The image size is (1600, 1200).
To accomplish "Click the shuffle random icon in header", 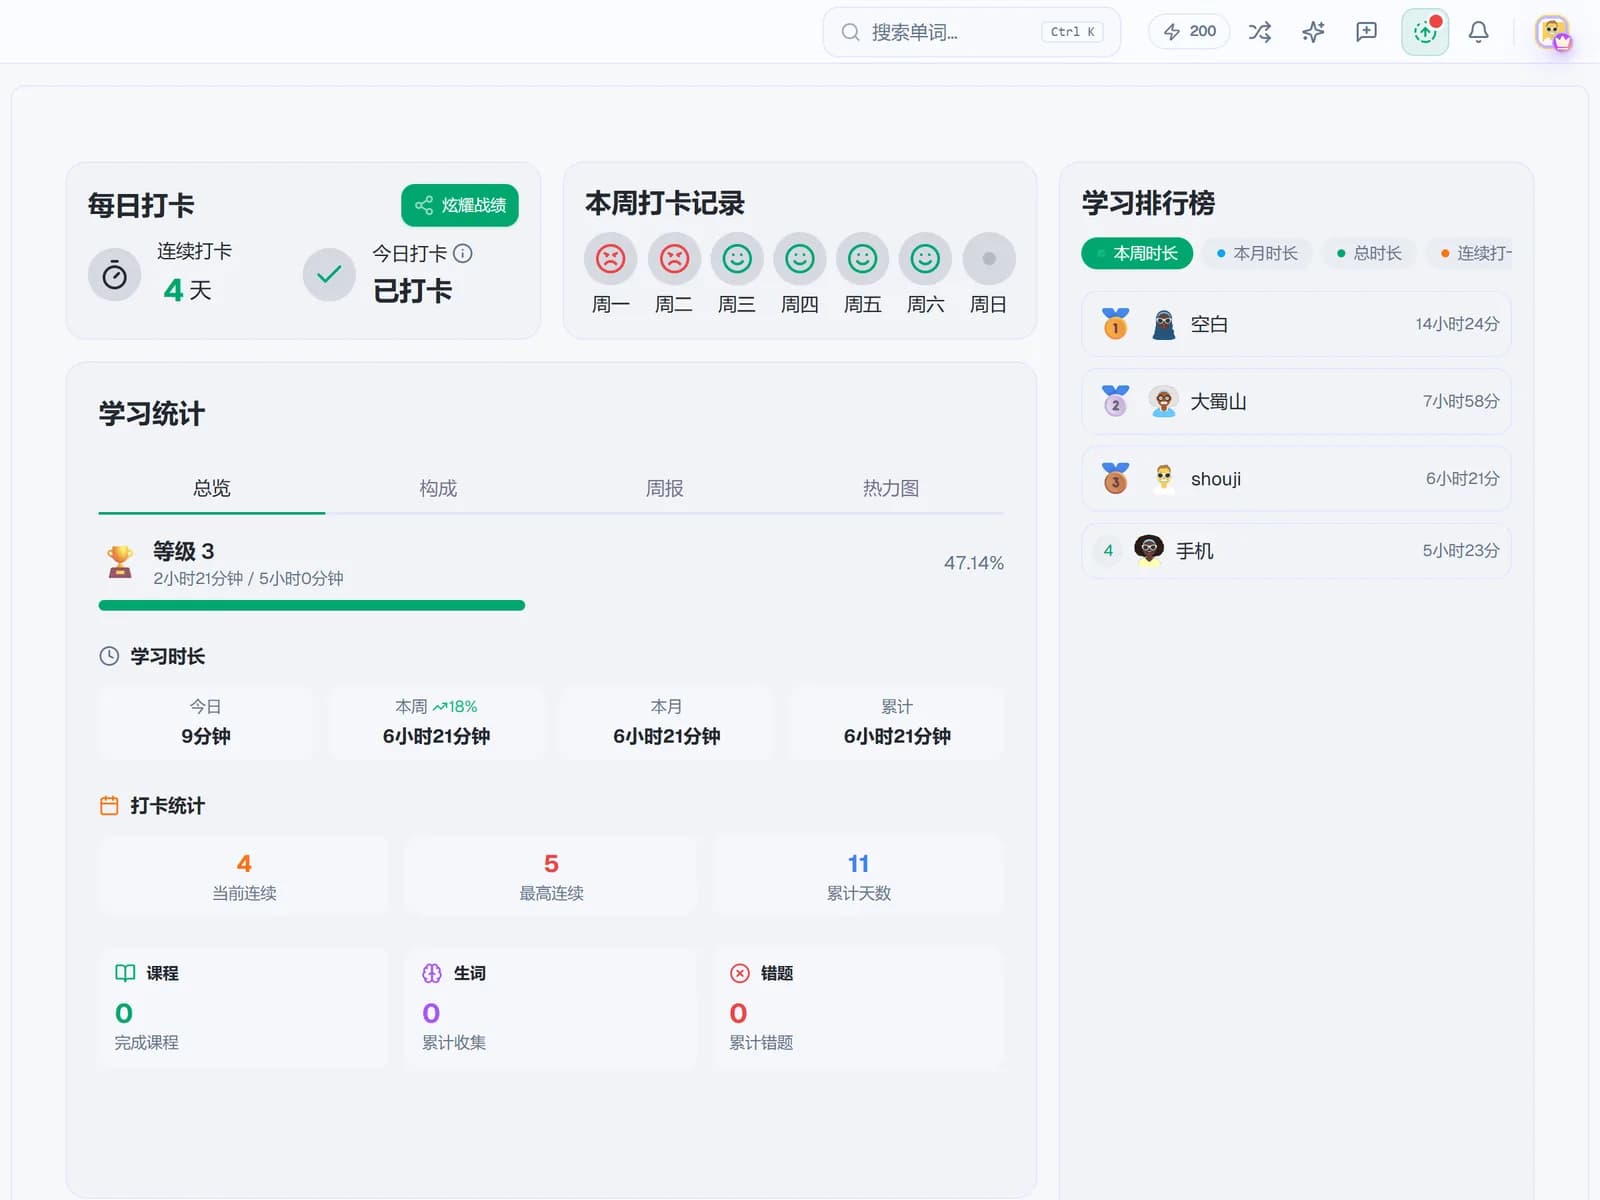I will (1260, 32).
